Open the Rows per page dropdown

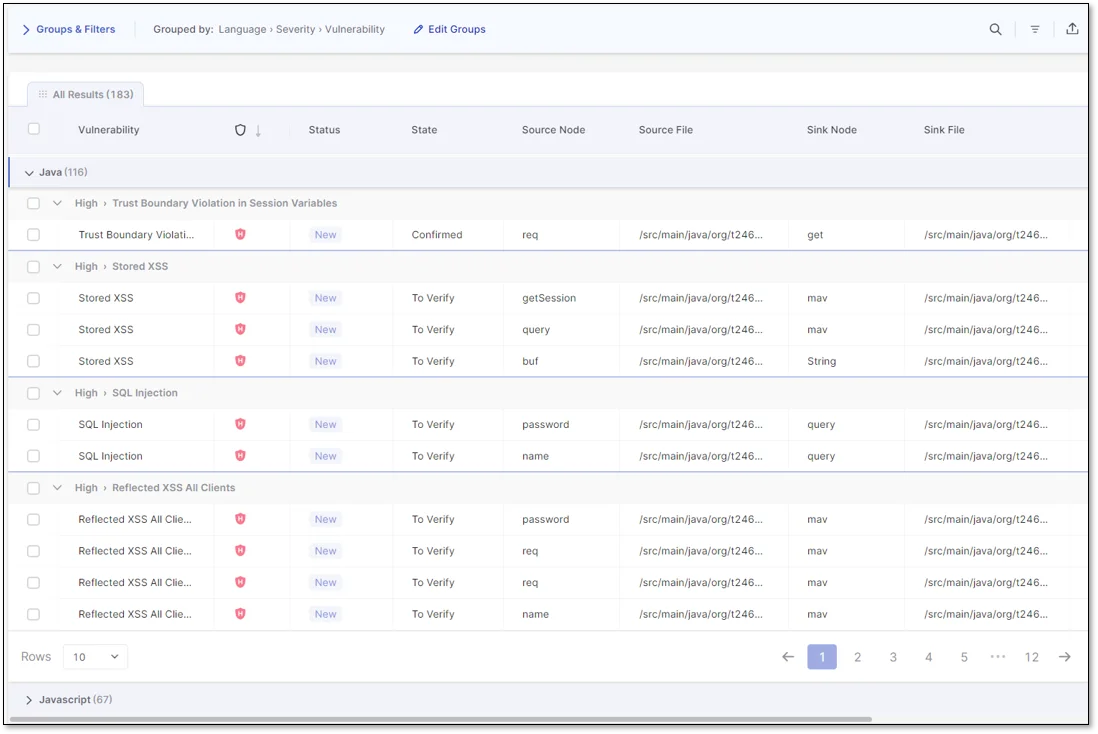tap(95, 656)
